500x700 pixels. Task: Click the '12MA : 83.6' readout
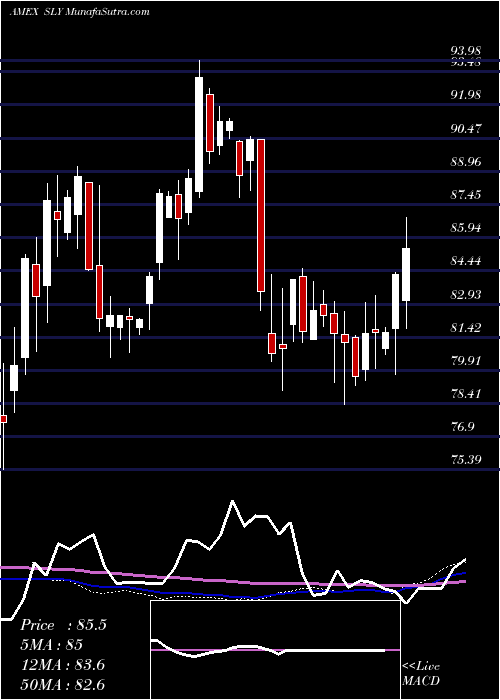coord(62,665)
